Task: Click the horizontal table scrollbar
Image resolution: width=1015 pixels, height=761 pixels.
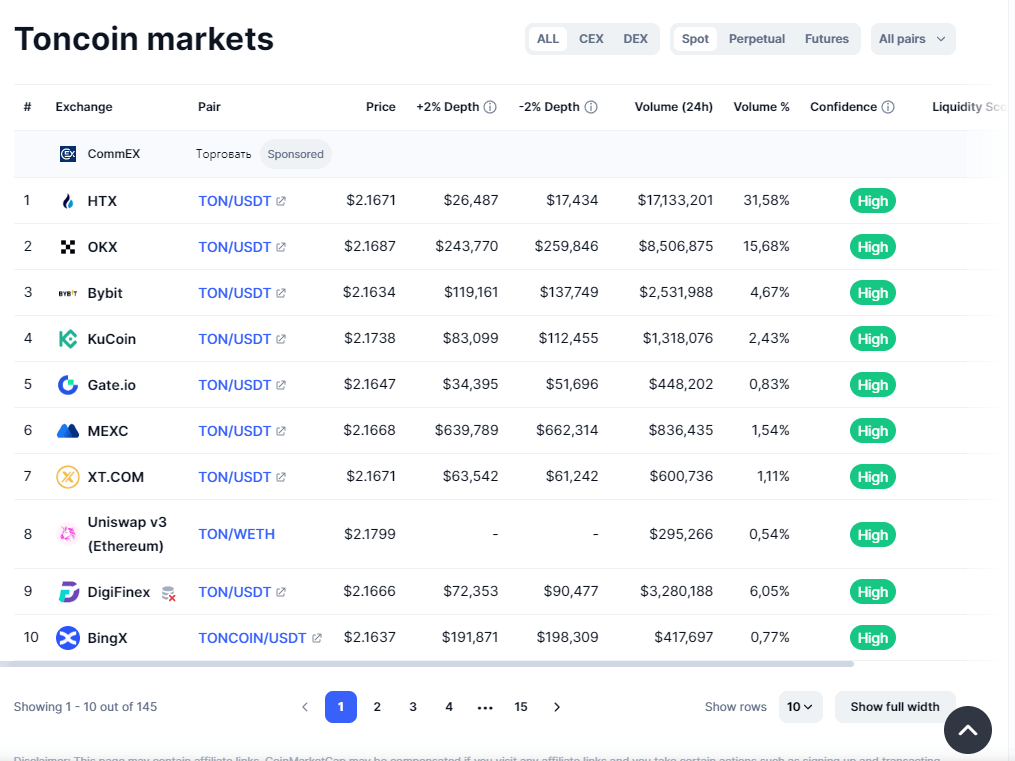Action: pyautogui.click(x=427, y=663)
